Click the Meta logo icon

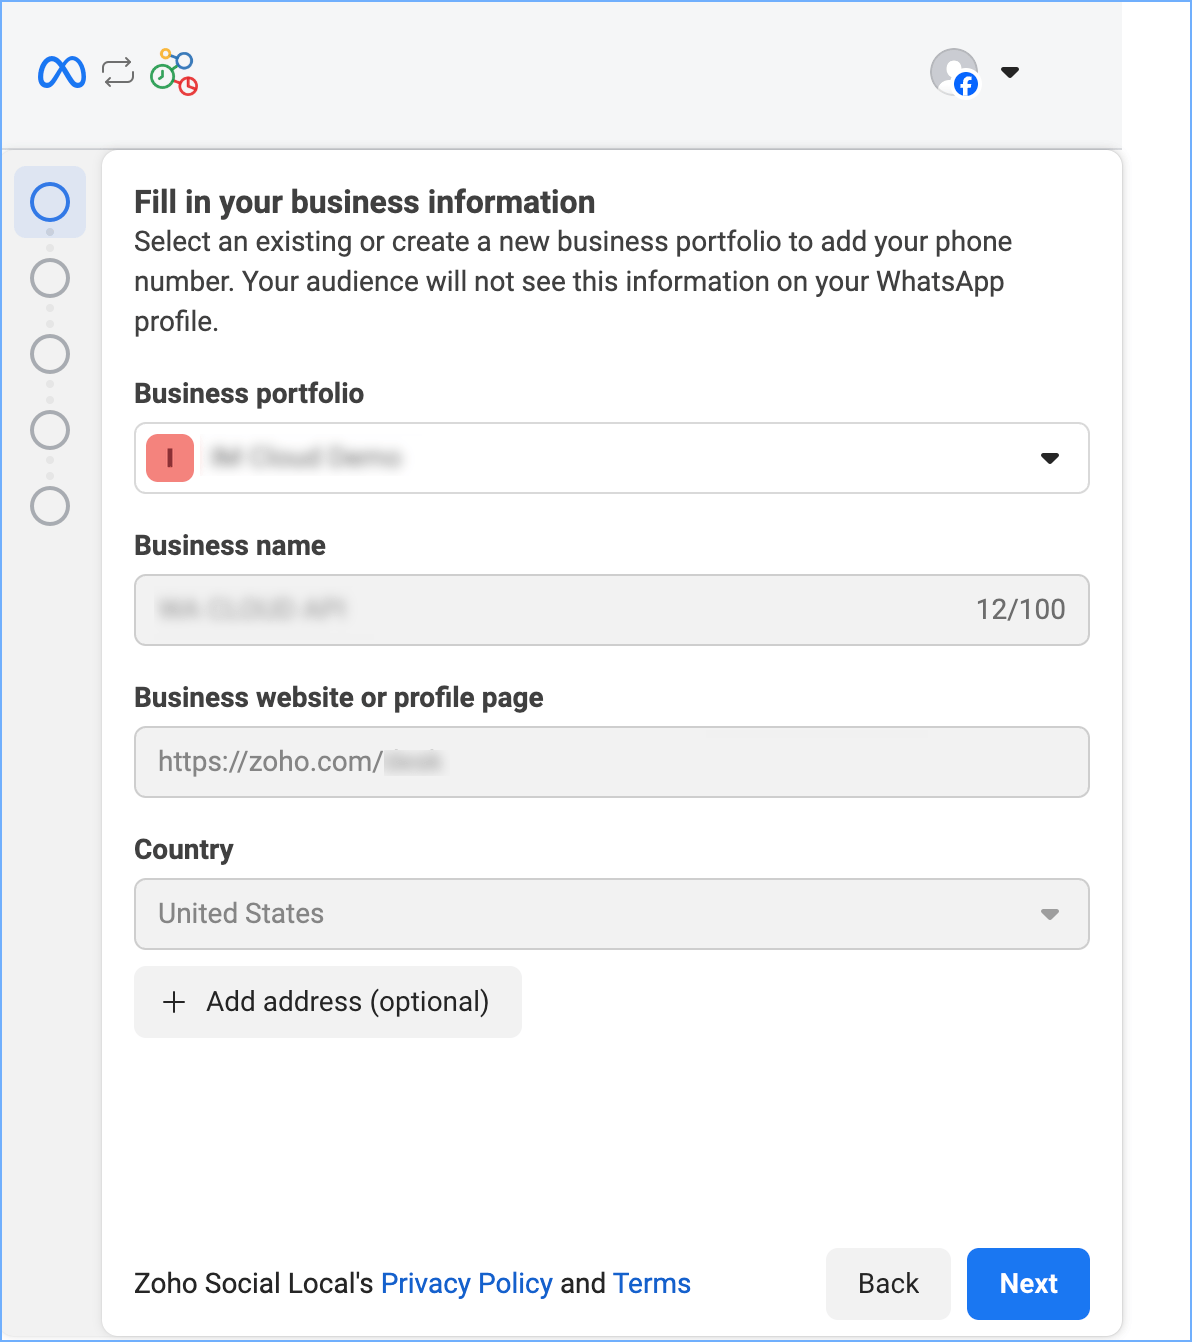tap(62, 72)
